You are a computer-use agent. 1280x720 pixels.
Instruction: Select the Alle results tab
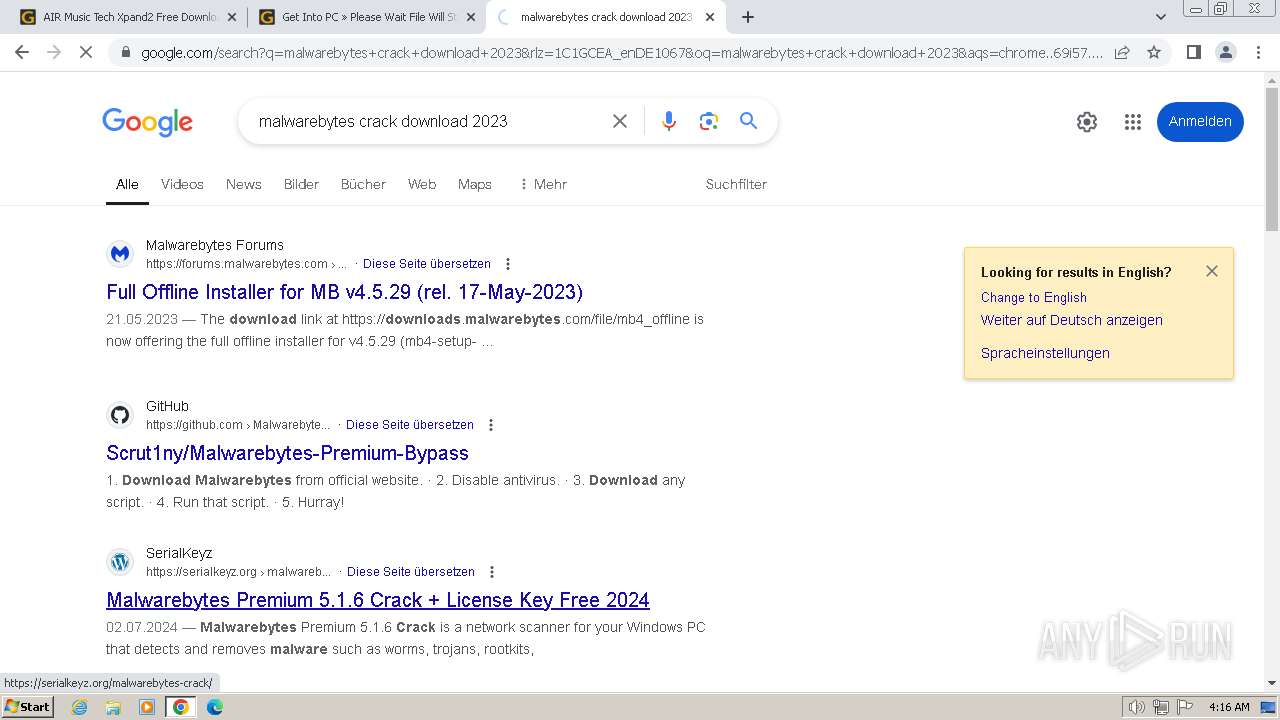point(127,184)
